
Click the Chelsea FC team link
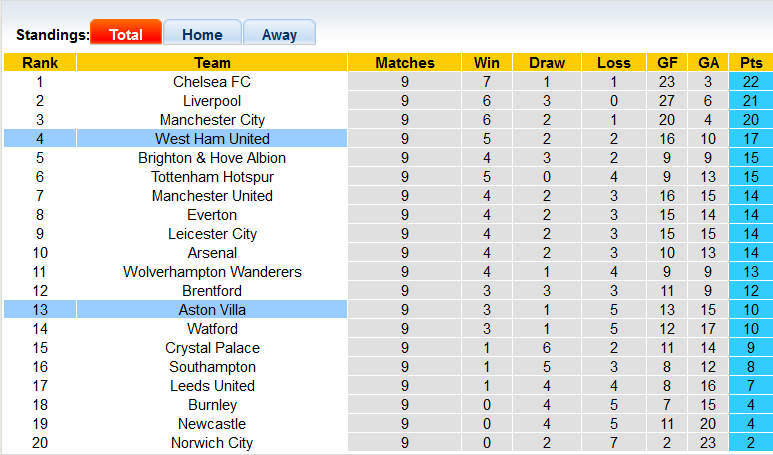tap(212, 82)
